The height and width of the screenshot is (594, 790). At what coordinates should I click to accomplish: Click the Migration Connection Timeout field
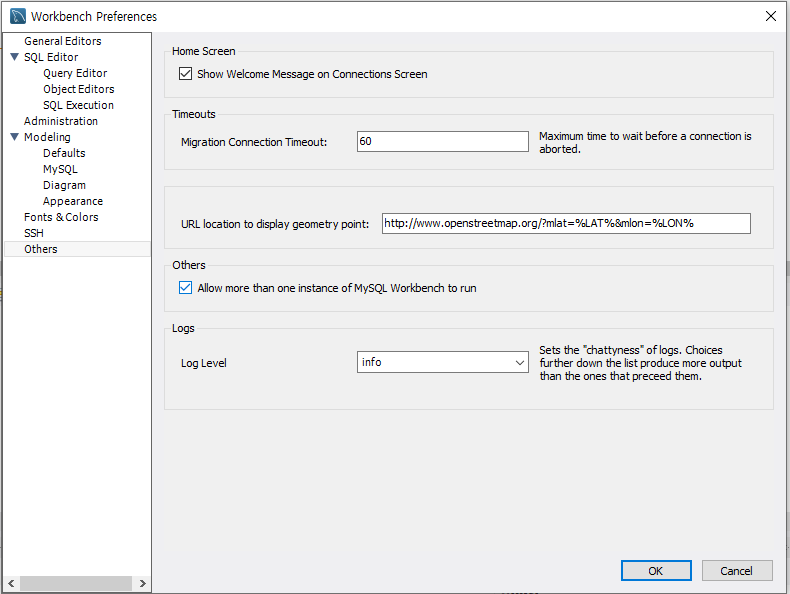coord(442,142)
